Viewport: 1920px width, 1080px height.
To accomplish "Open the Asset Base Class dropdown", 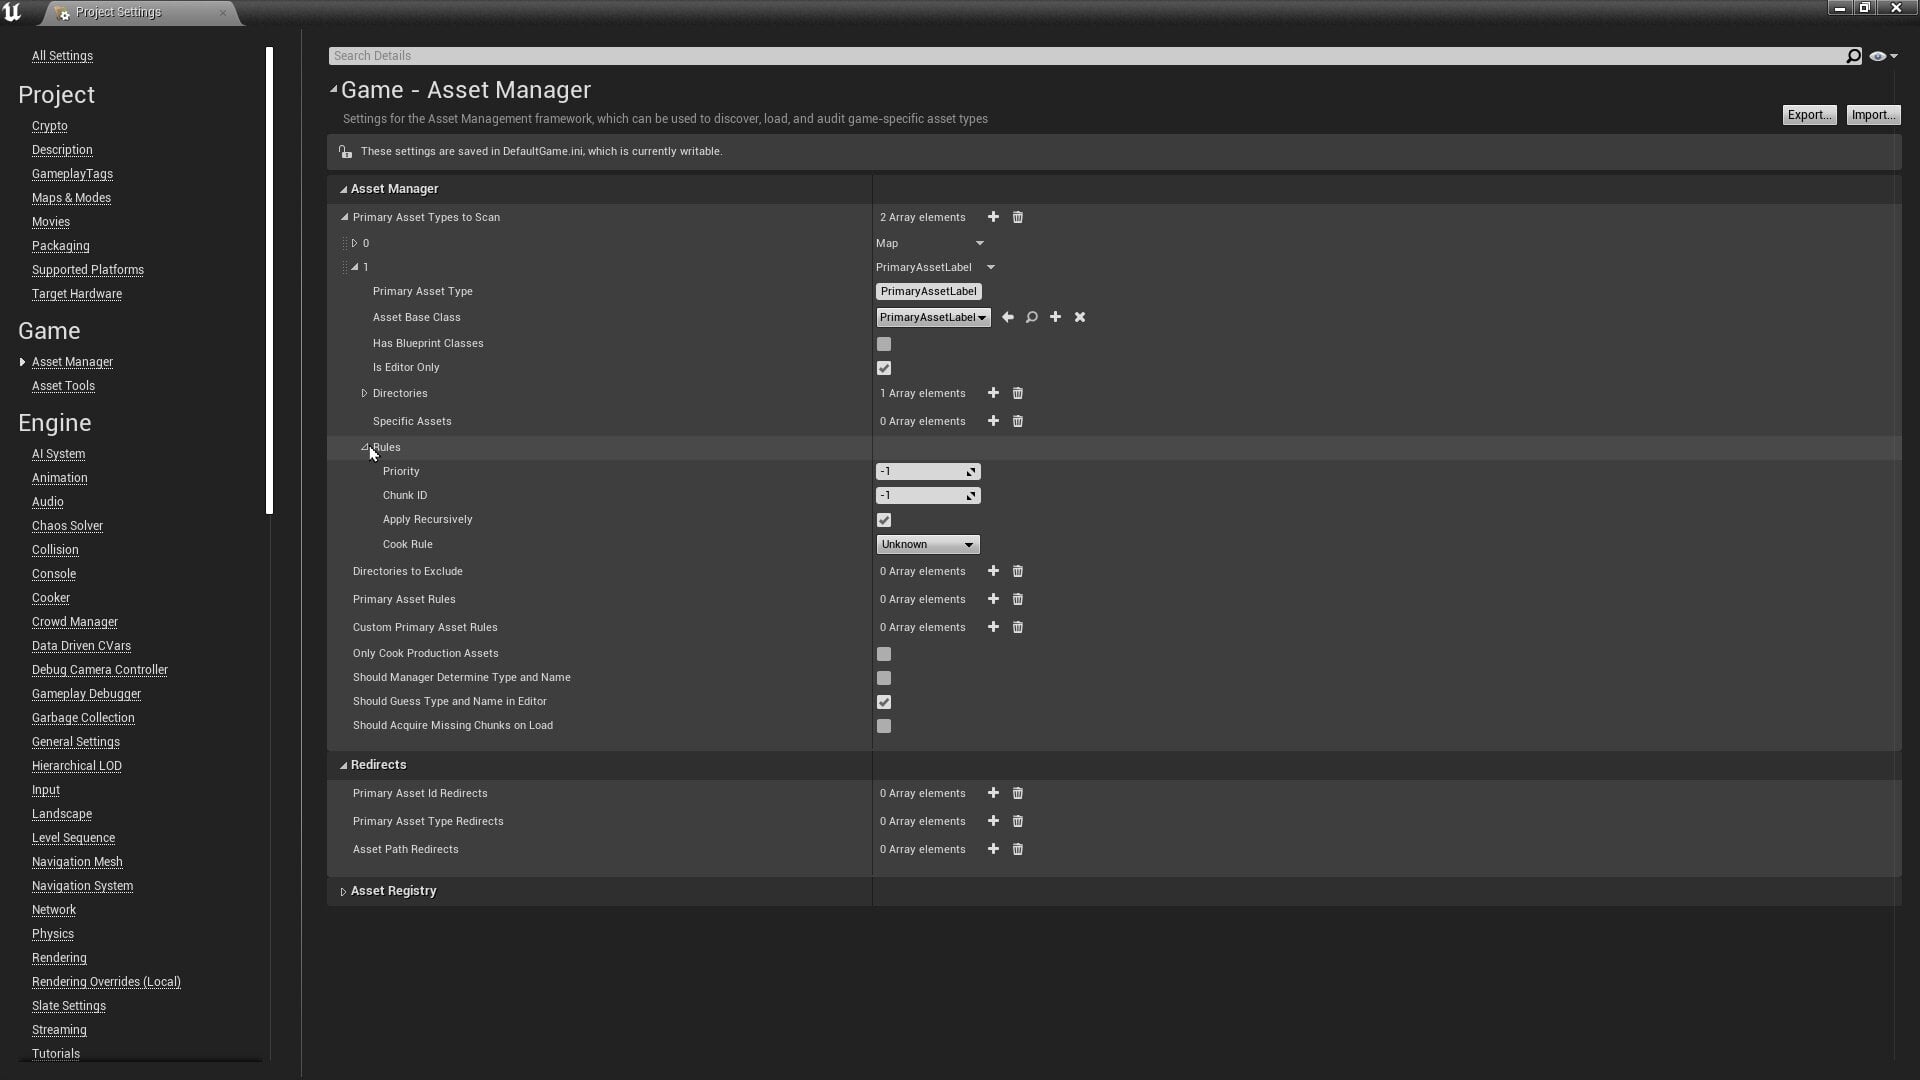I will (933, 317).
